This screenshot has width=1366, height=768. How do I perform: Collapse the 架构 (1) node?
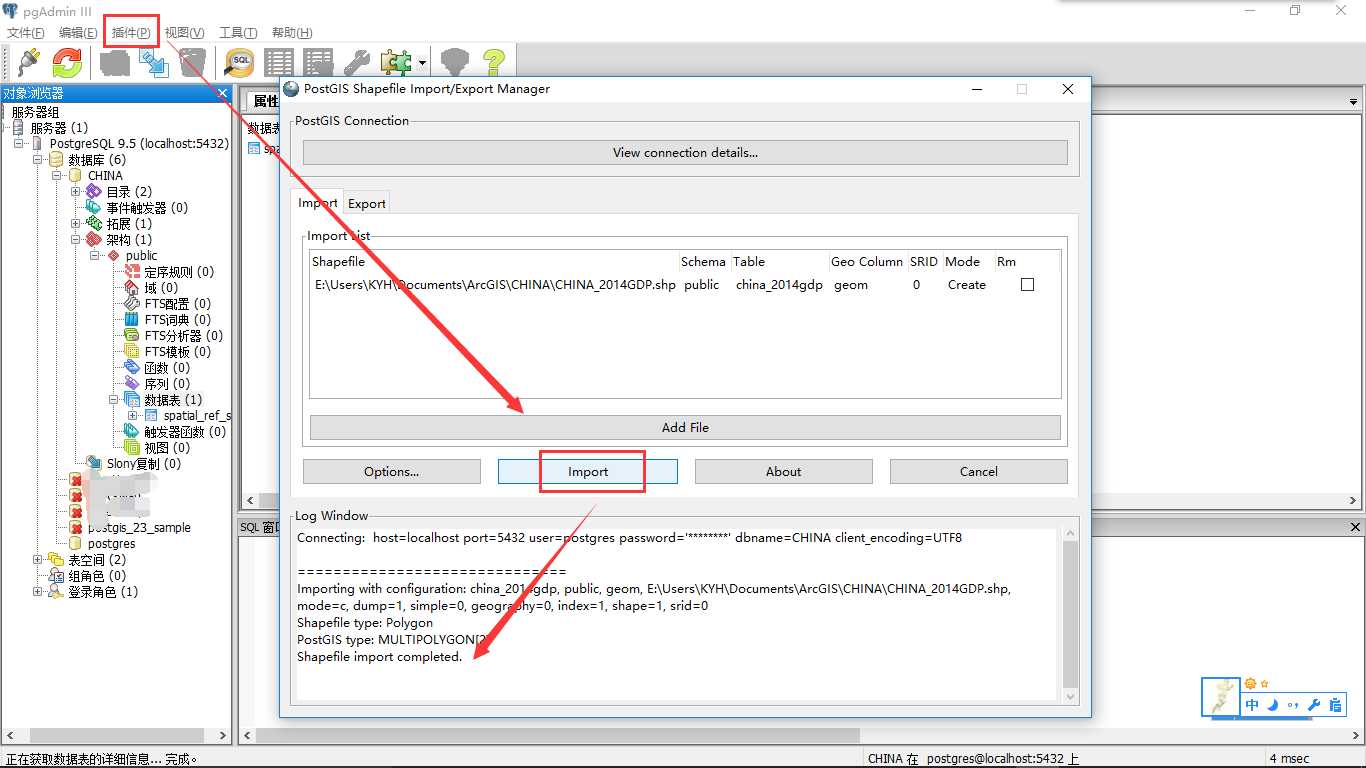click(x=76, y=239)
